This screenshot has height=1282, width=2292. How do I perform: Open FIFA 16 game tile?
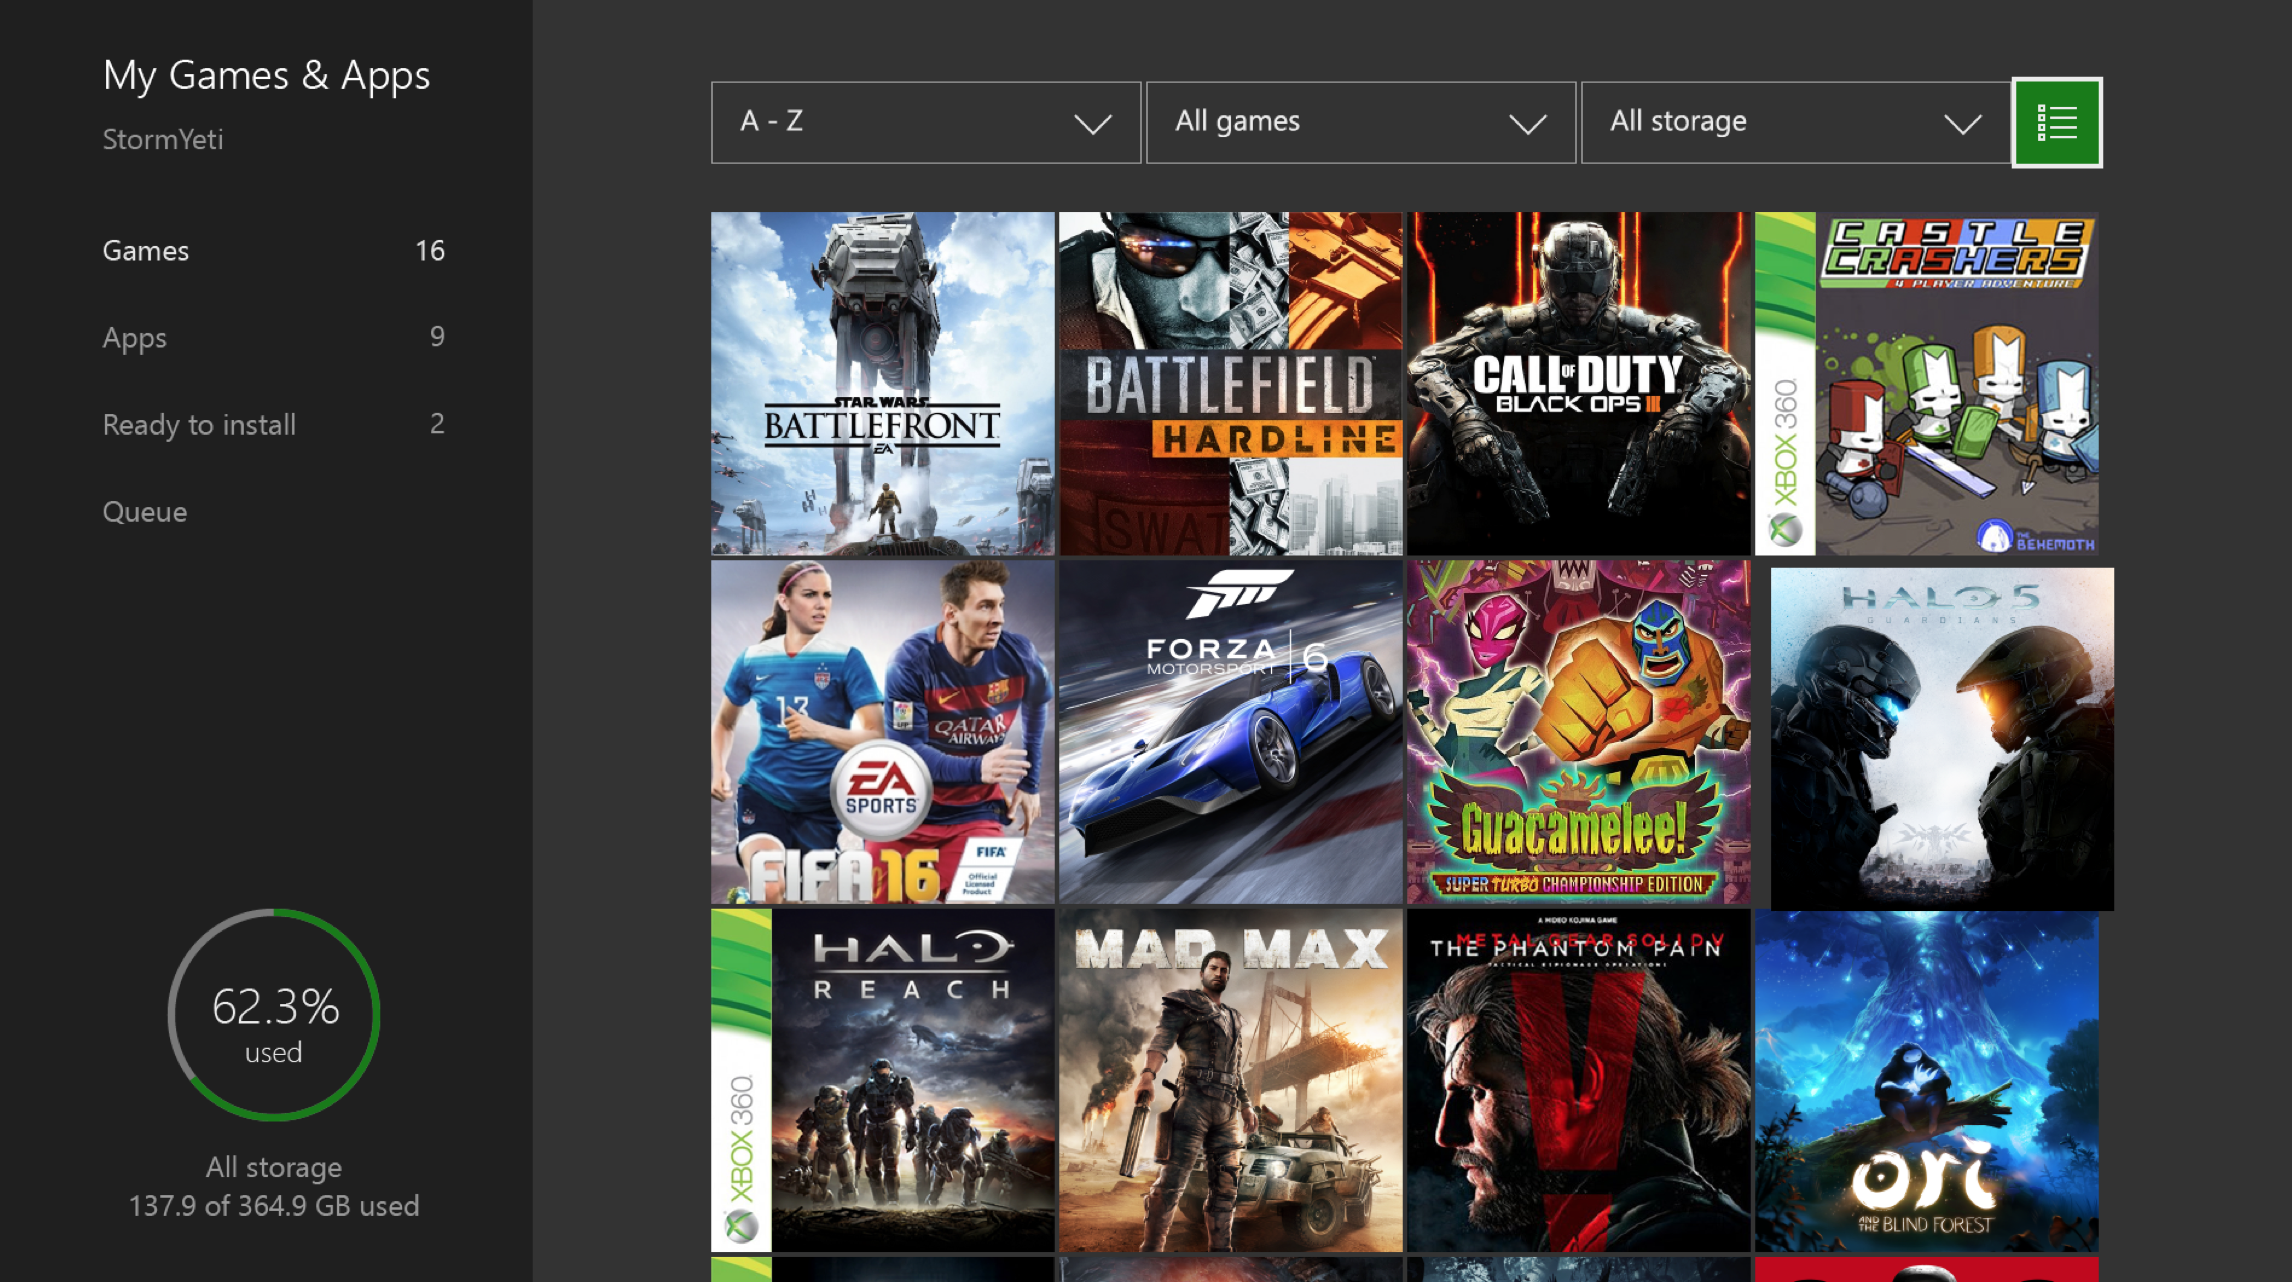click(x=882, y=731)
